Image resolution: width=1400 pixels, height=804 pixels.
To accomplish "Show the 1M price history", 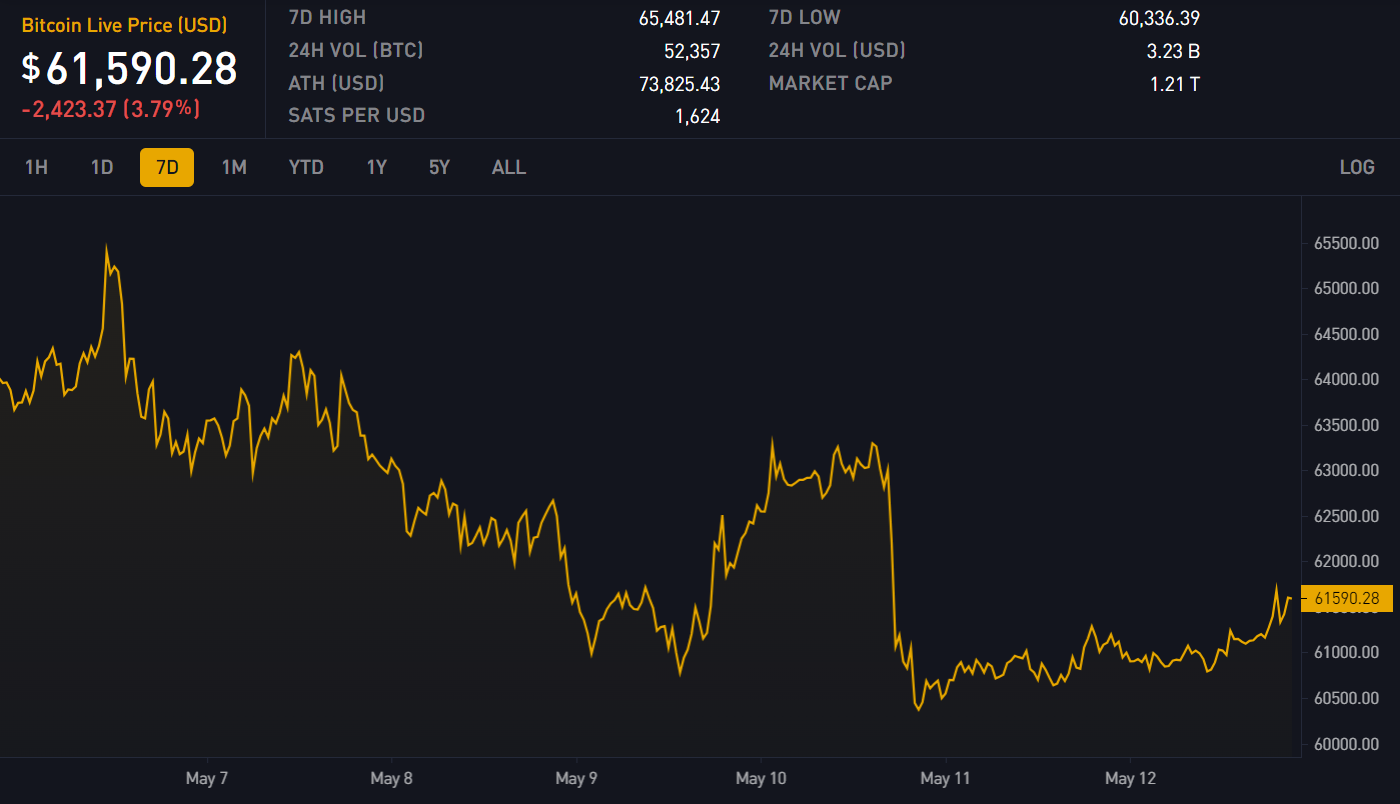I will (234, 167).
